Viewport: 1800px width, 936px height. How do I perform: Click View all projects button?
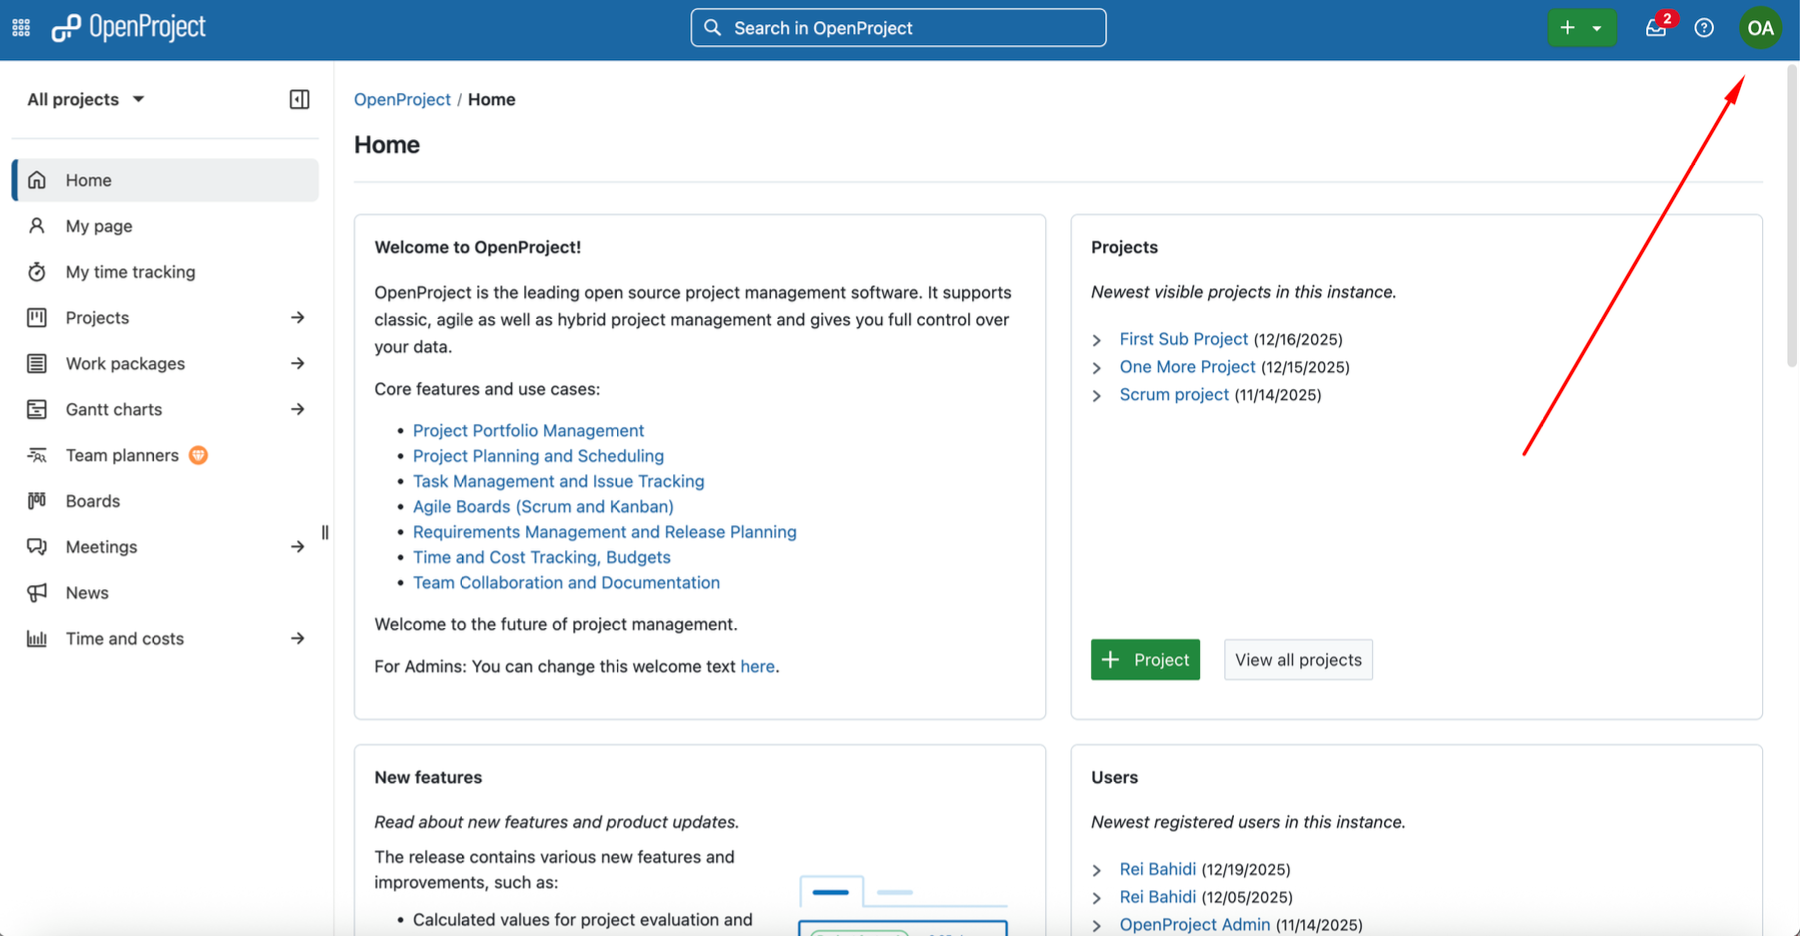[x=1298, y=660]
